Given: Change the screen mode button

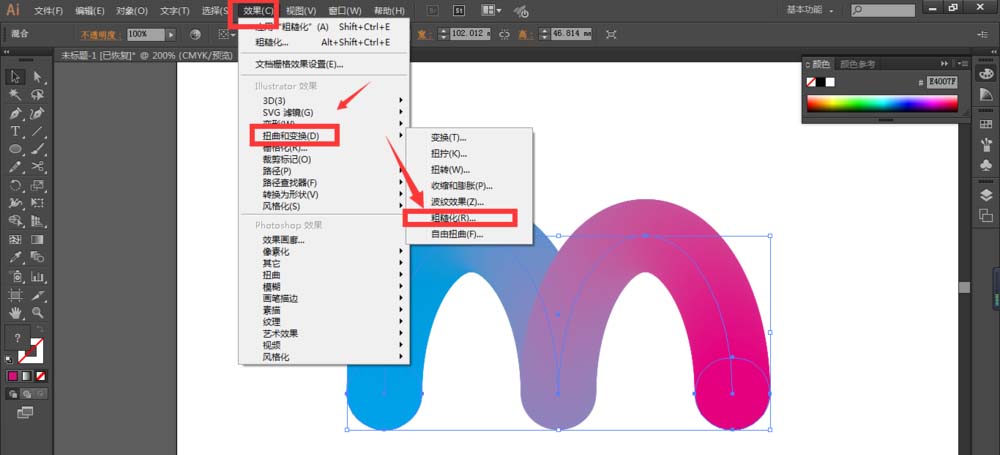Looking at the screenshot, I should point(25,414).
